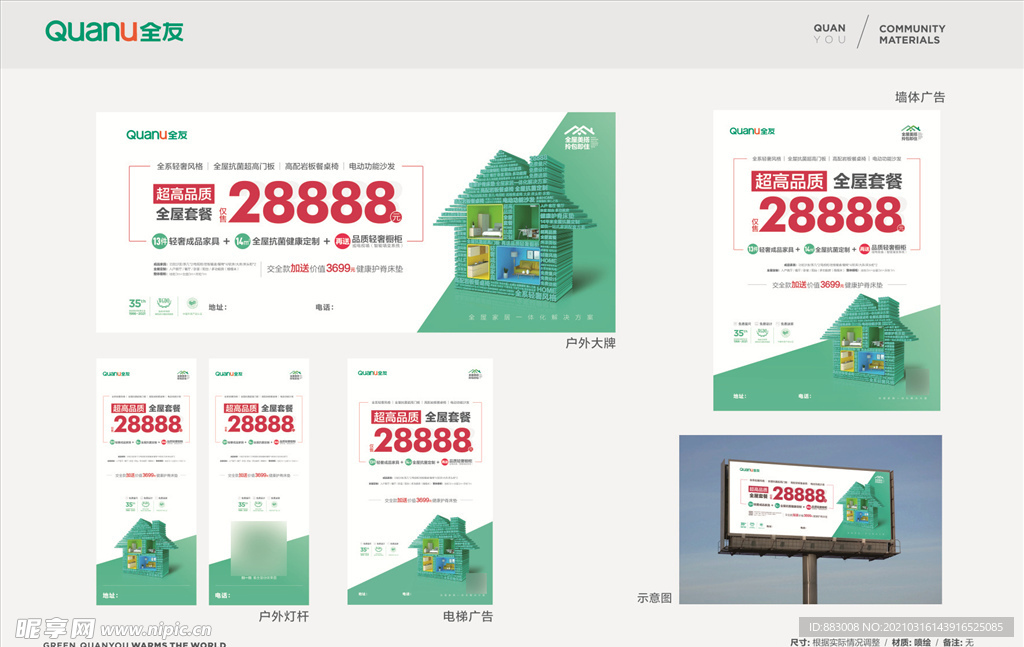Viewport: 1024px width, 647px height.
Task: Click the COMMUNITY MATERIALS heading text
Action: click(911, 35)
